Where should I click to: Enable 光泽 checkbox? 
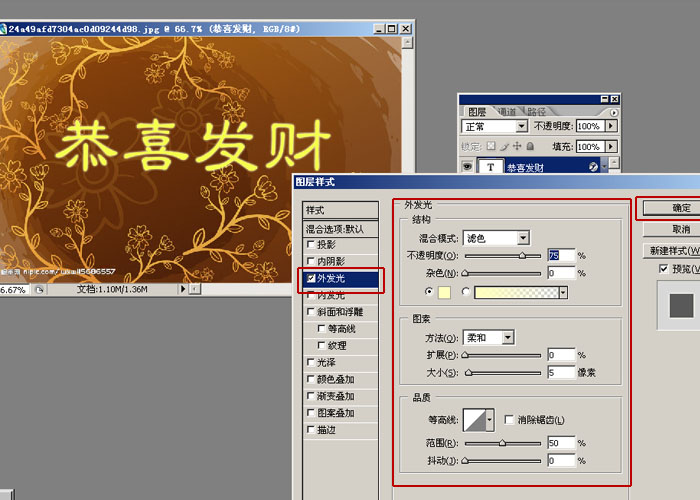point(311,362)
